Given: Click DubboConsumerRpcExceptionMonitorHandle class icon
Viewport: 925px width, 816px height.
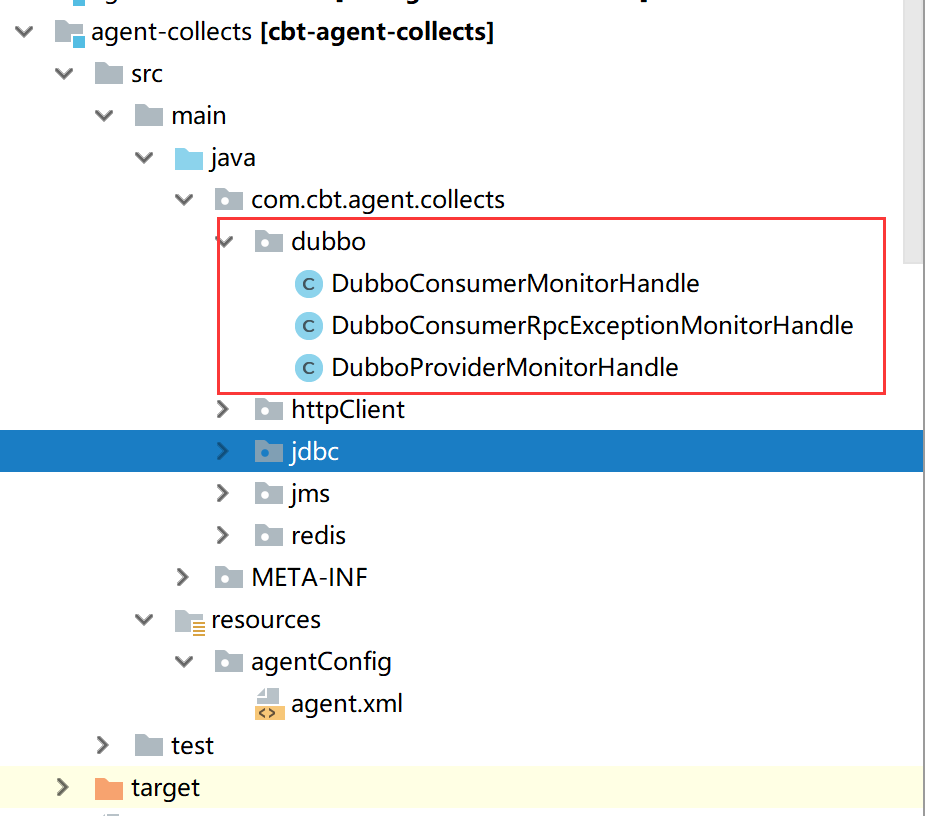Looking at the screenshot, I should pos(309,326).
